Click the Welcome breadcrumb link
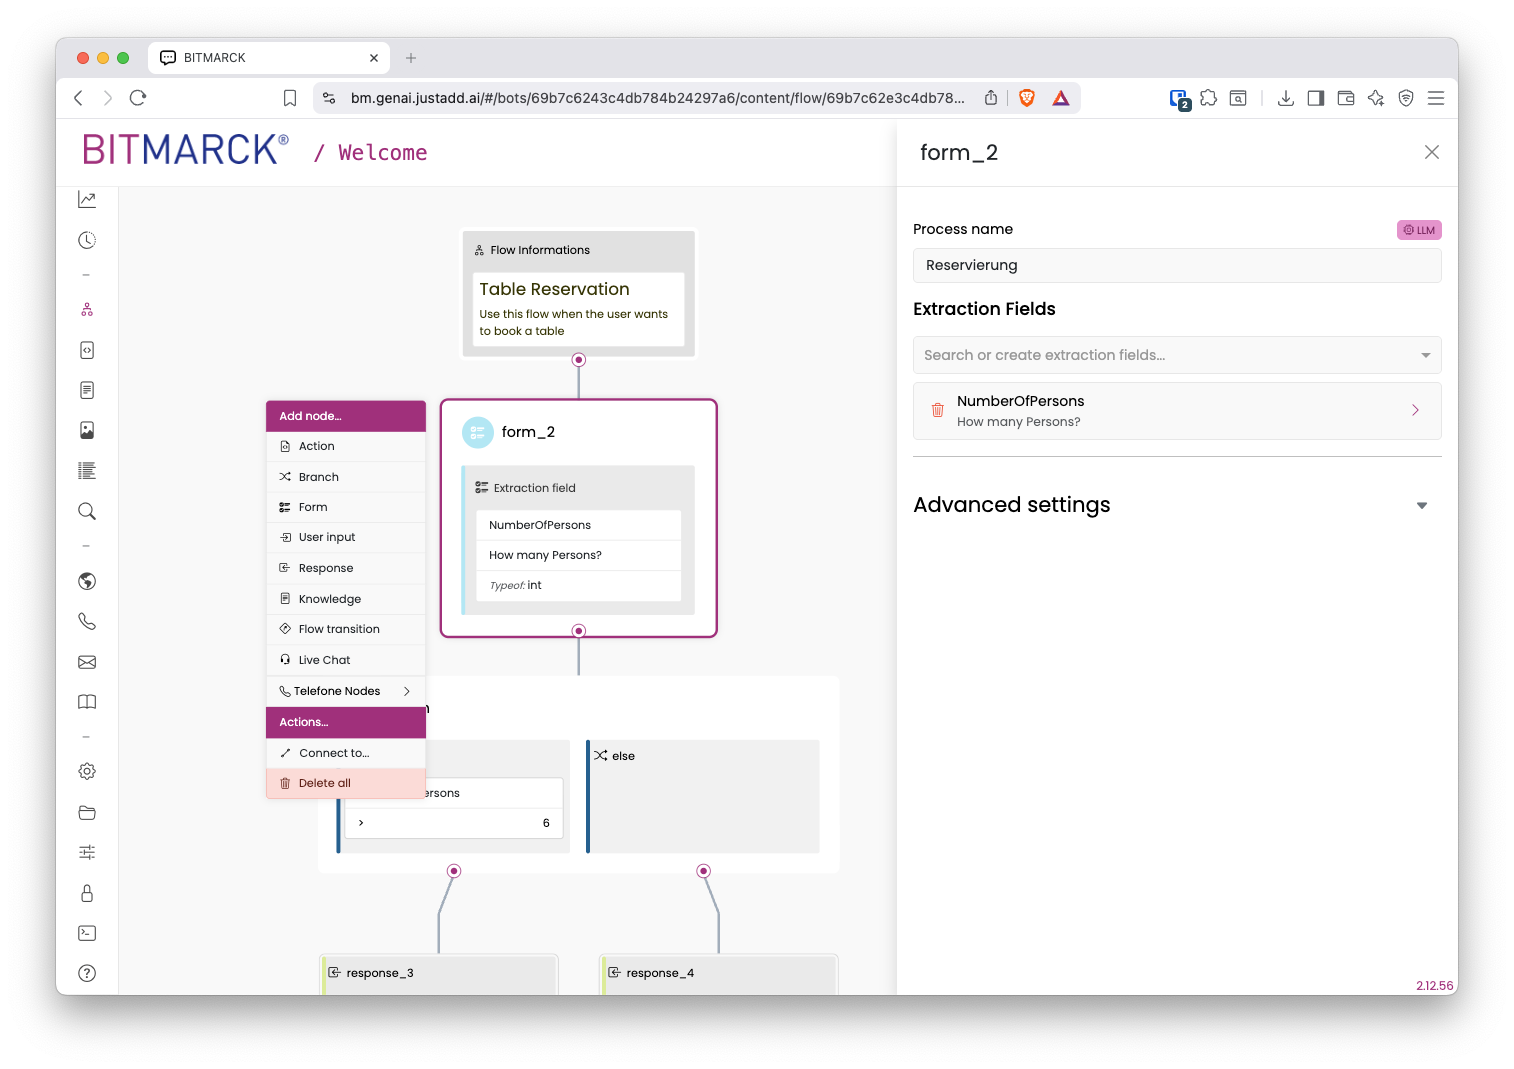Screen dimensions: 1514x1069 click(383, 153)
